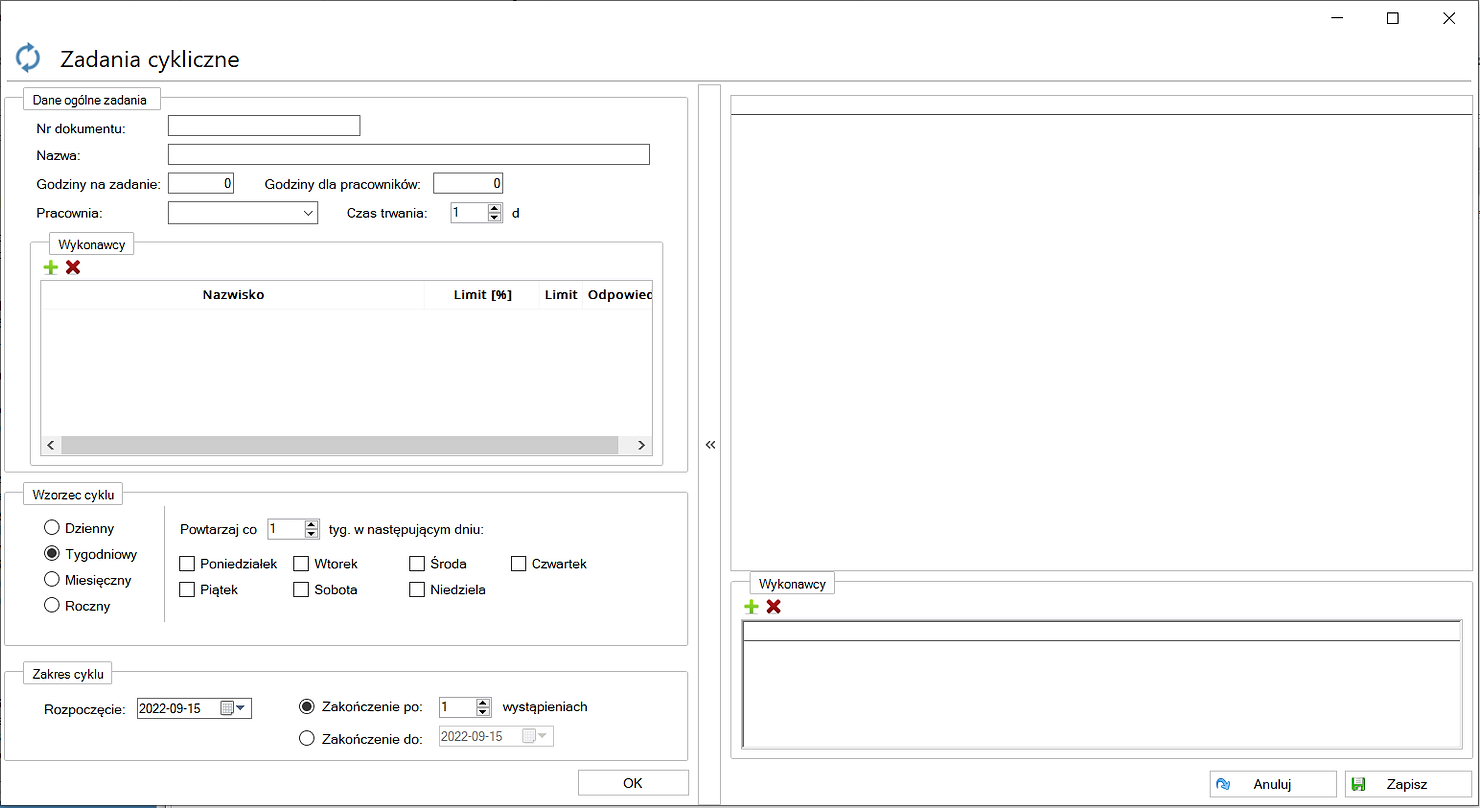This screenshot has height=808, width=1480.
Task: Click red X icon in right Wykonawcy panel
Action: tap(773, 606)
